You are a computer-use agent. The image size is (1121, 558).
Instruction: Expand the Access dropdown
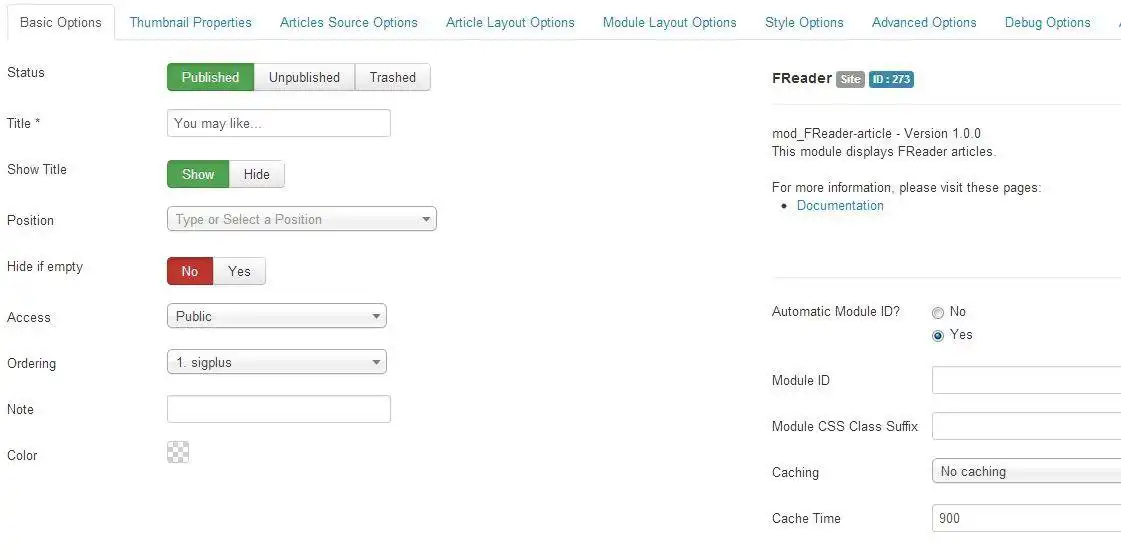pos(276,317)
